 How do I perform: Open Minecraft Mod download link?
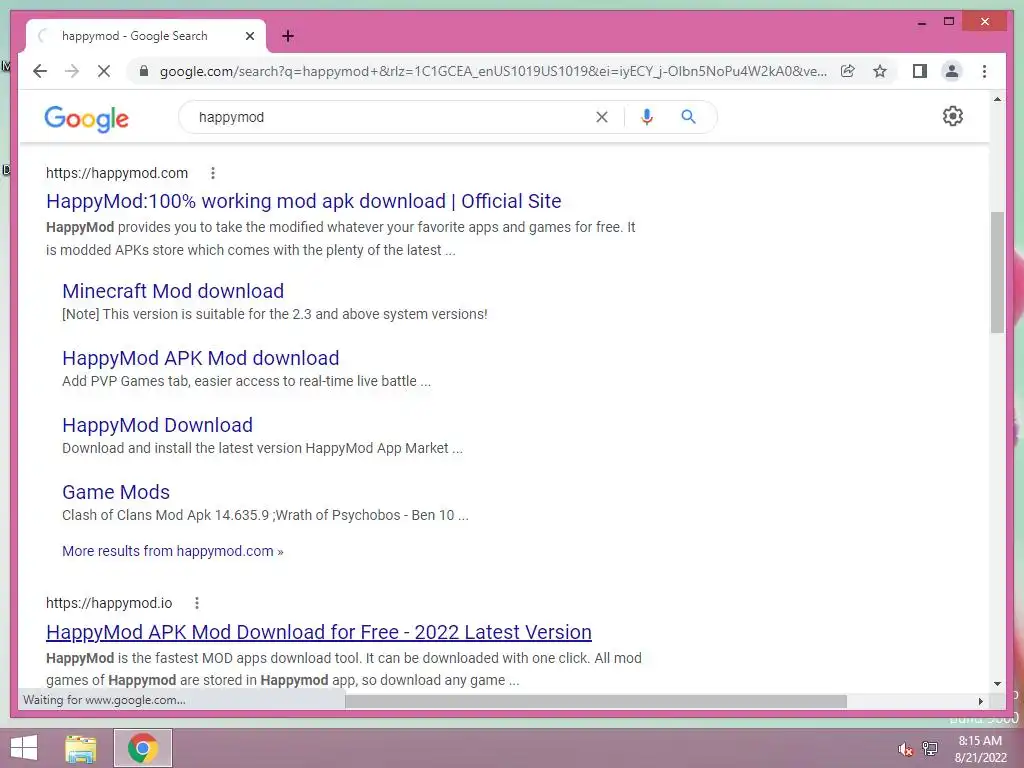[x=173, y=291]
